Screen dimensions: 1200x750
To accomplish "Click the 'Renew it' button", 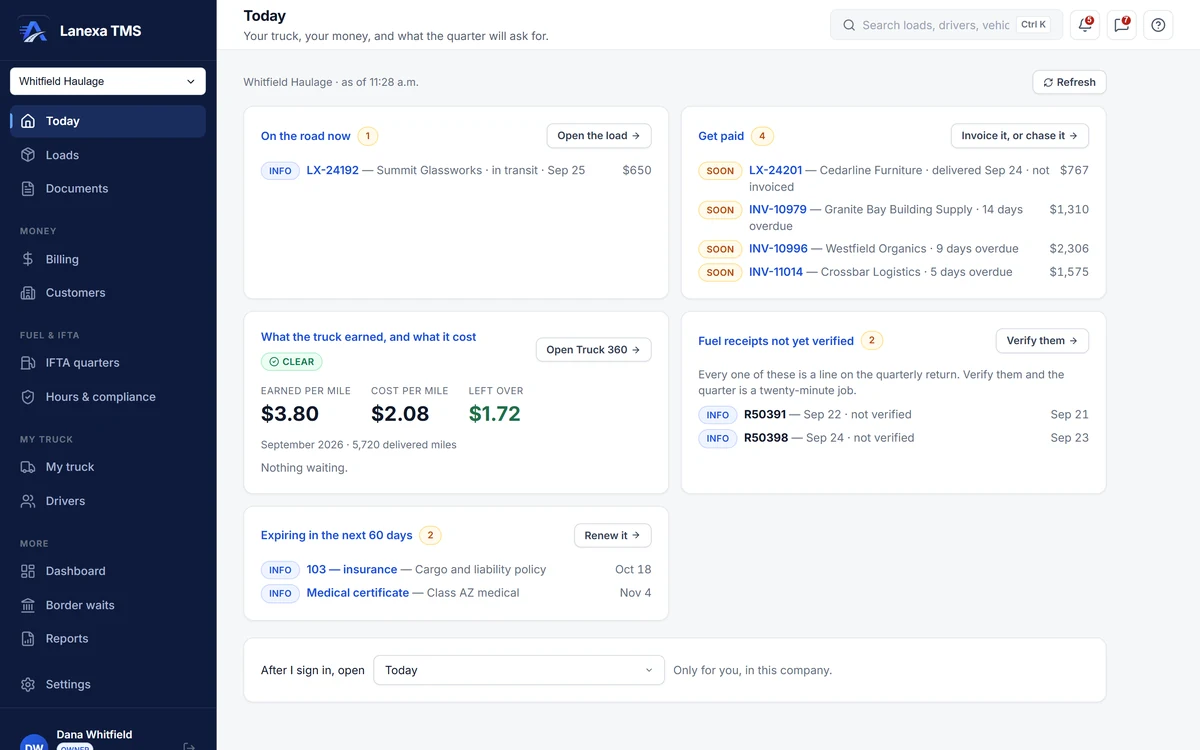I will tap(613, 536).
